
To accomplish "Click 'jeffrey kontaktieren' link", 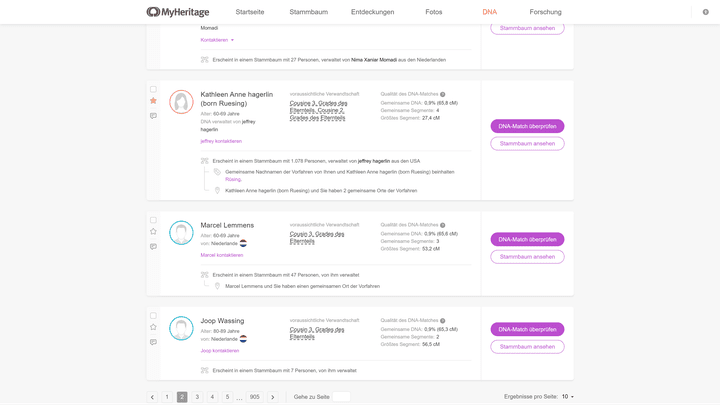I will [x=221, y=141].
